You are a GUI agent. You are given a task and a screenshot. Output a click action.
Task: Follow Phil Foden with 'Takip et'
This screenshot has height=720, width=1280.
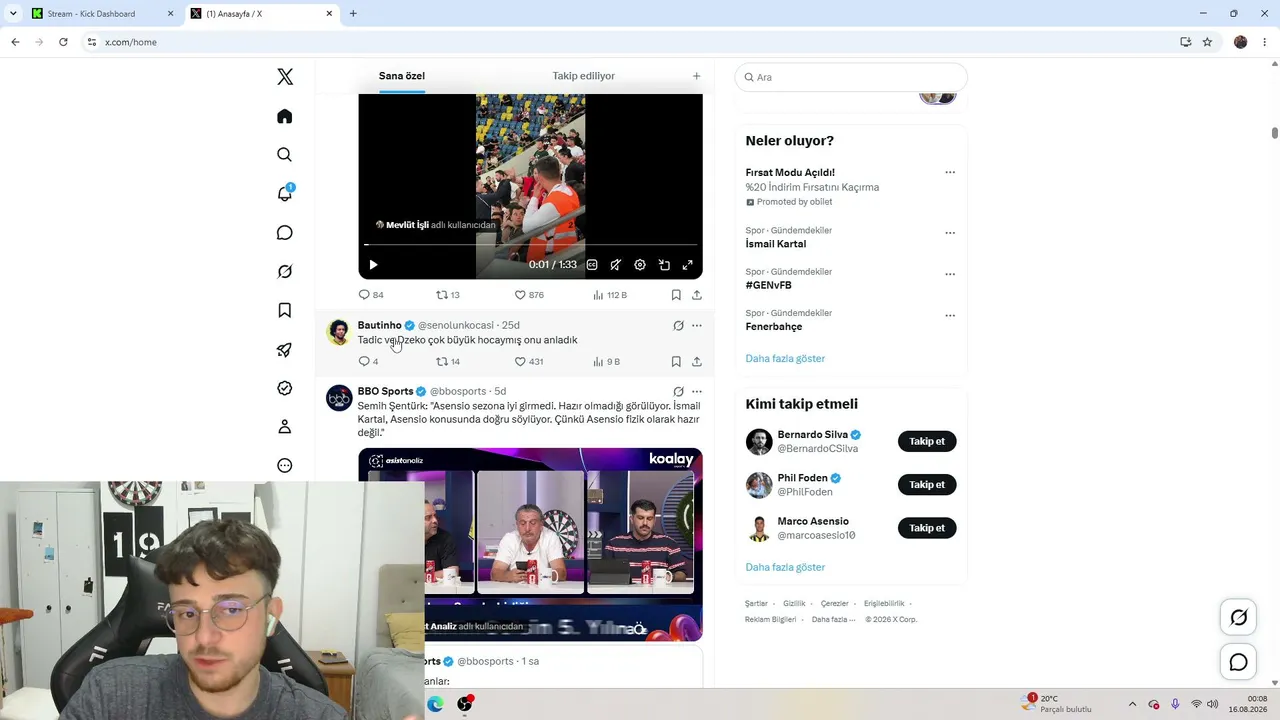tap(927, 485)
